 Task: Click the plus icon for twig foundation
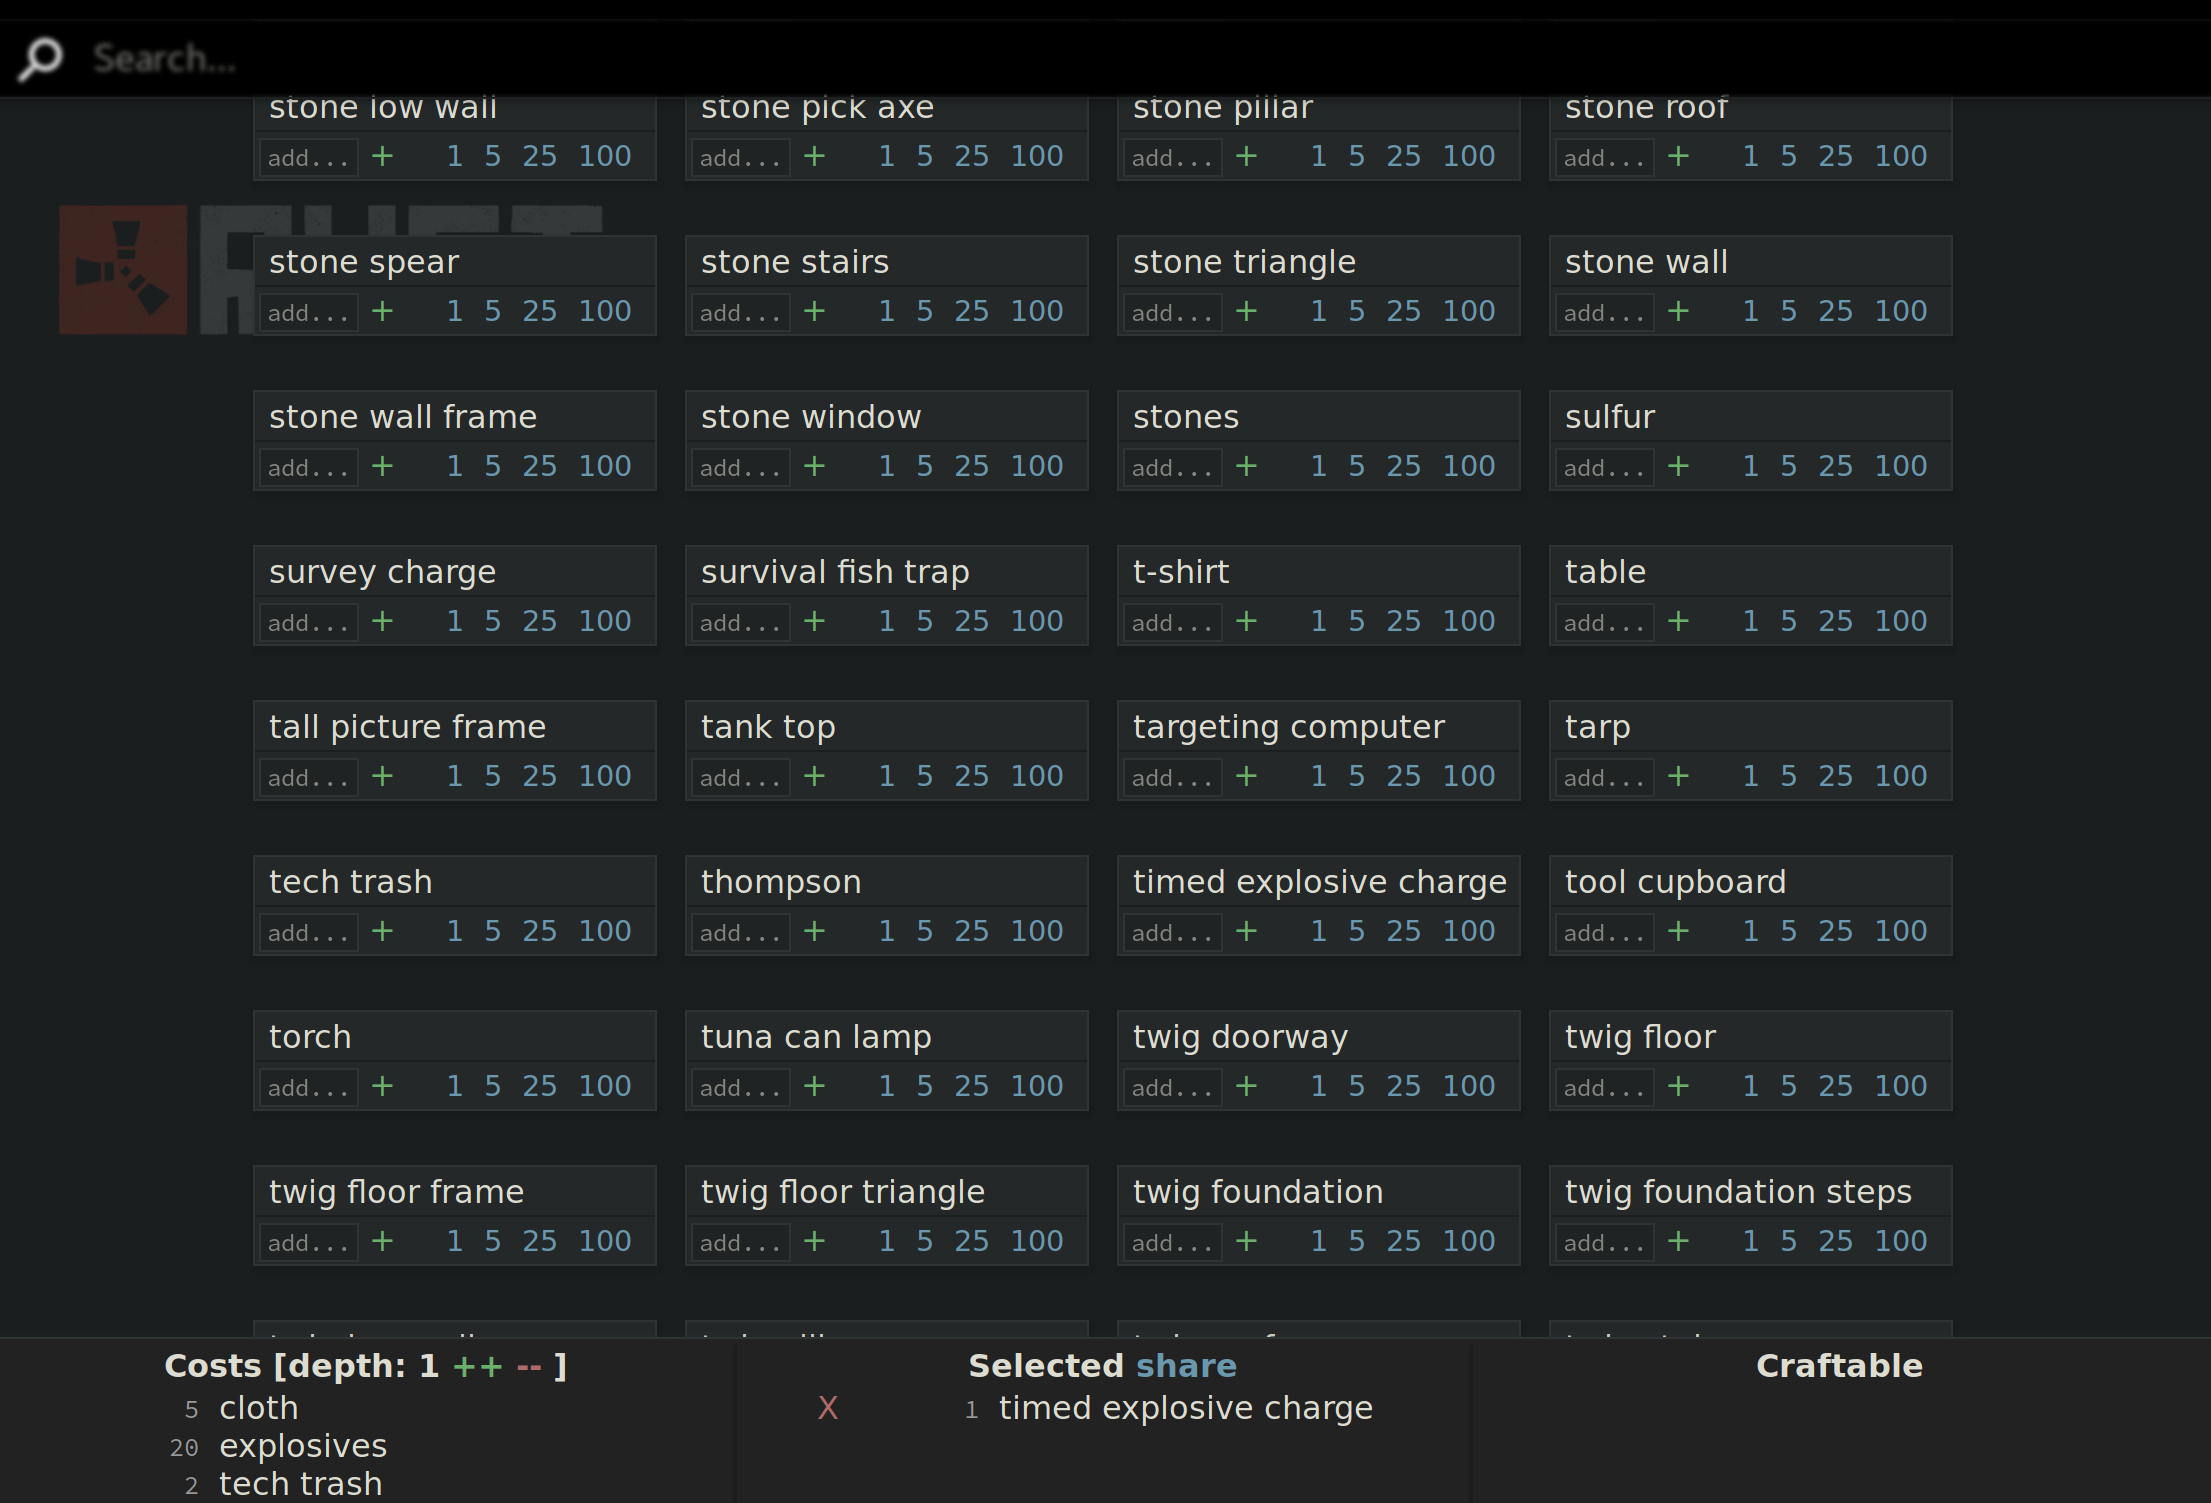point(1246,1241)
